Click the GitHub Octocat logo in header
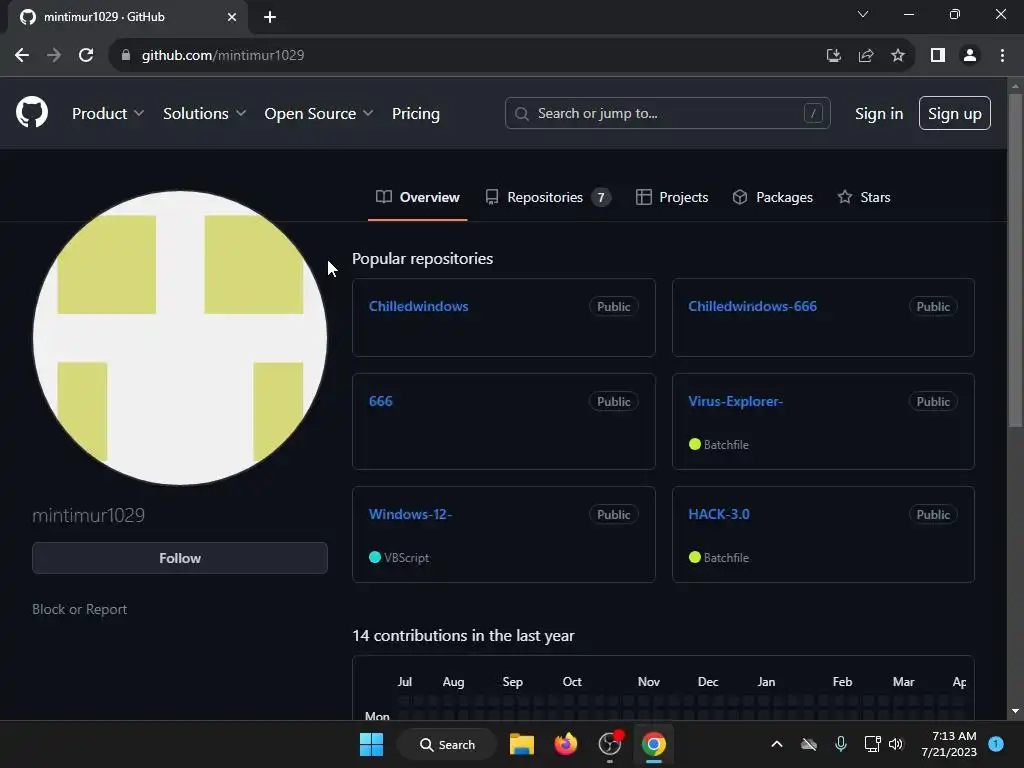This screenshot has height=768, width=1024. click(x=31, y=112)
